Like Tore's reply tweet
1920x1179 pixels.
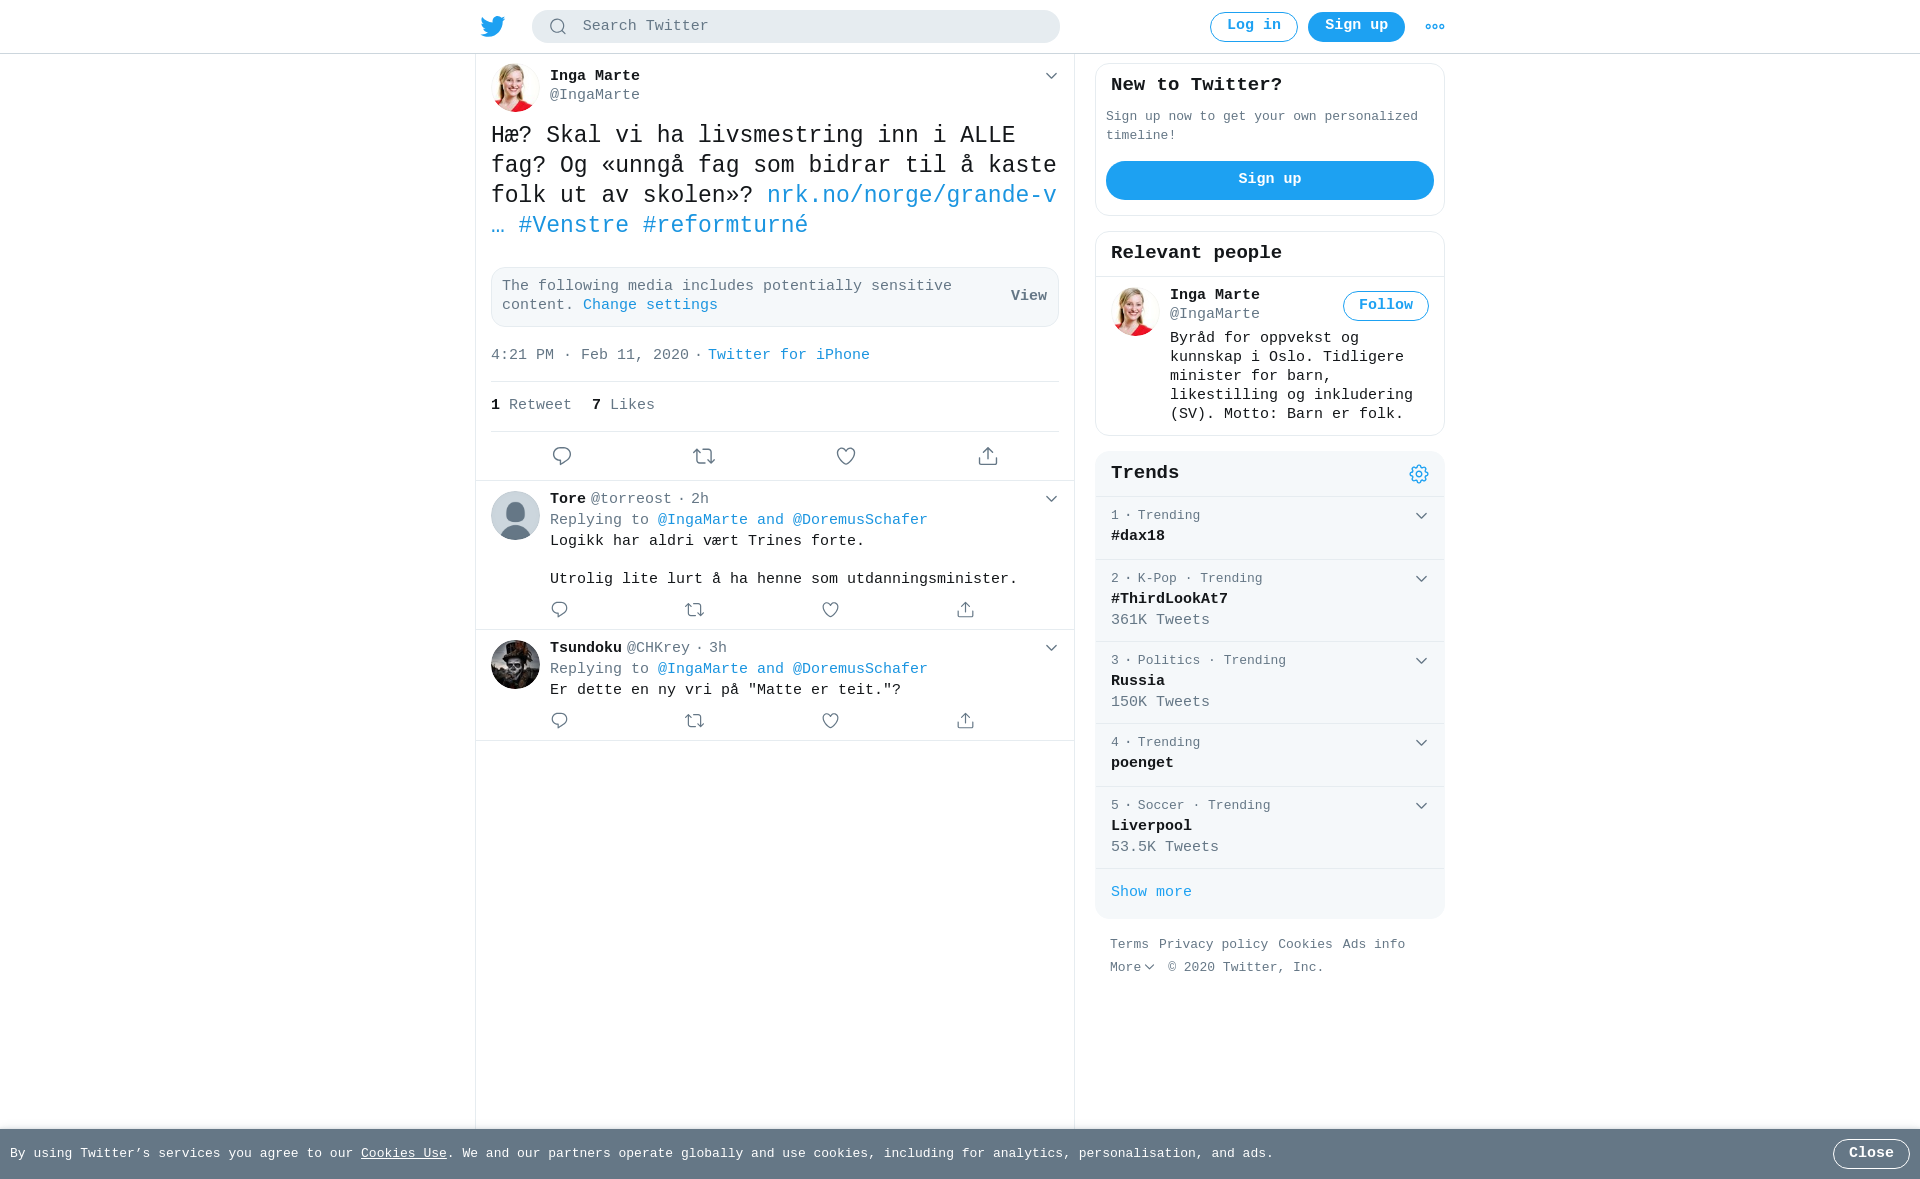pyautogui.click(x=830, y=610)
